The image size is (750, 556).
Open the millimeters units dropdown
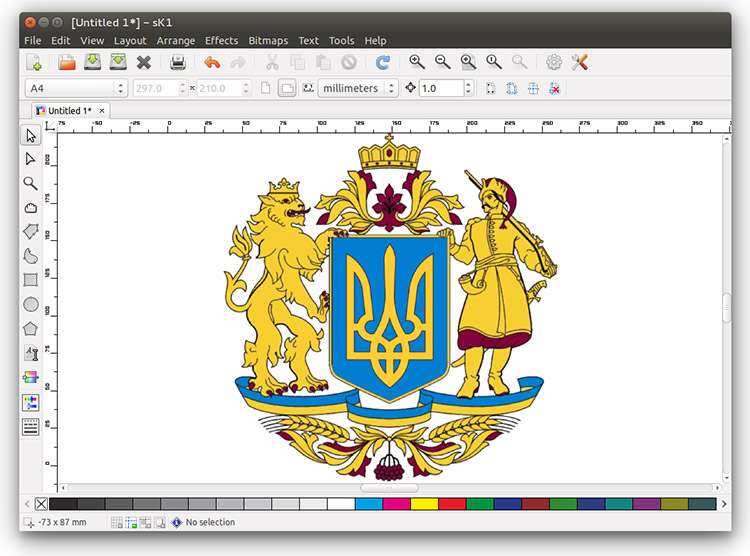[358, 88]
